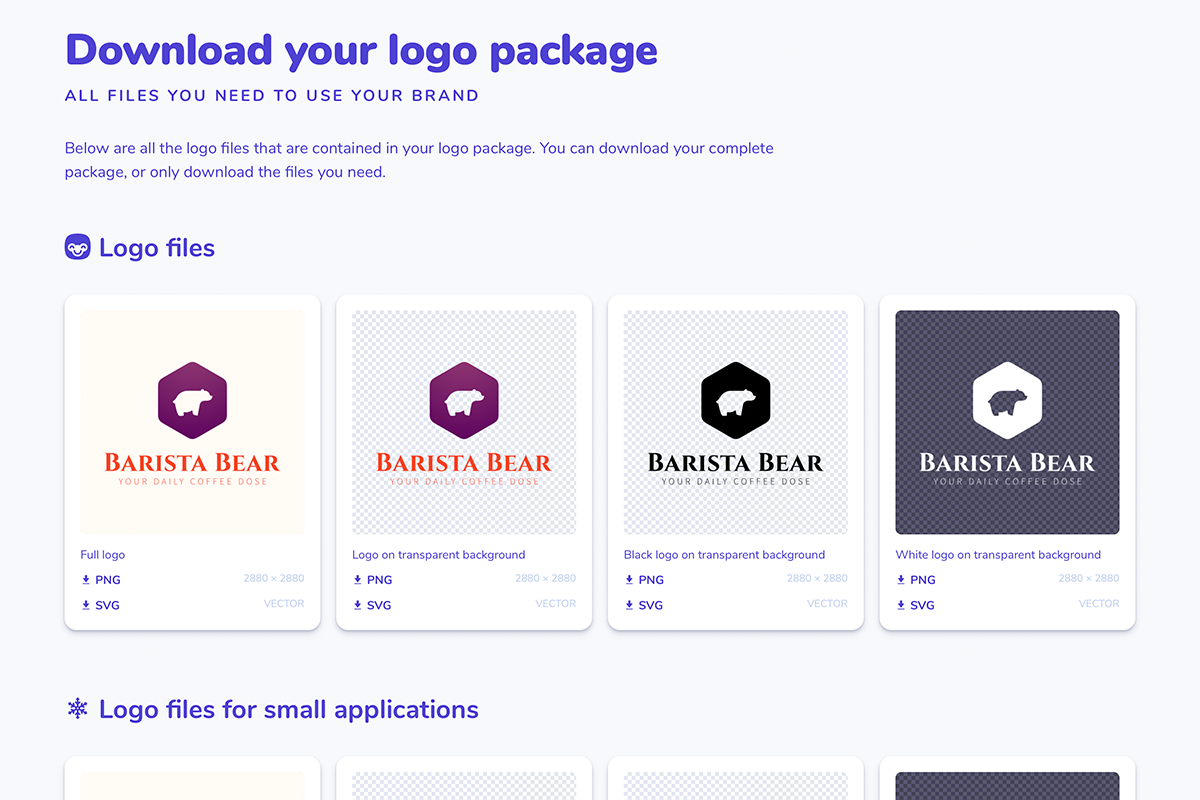Click the black logo preview image
Image resolution: width=1200 pixels, height=800 pixels.
coord(735,421)
